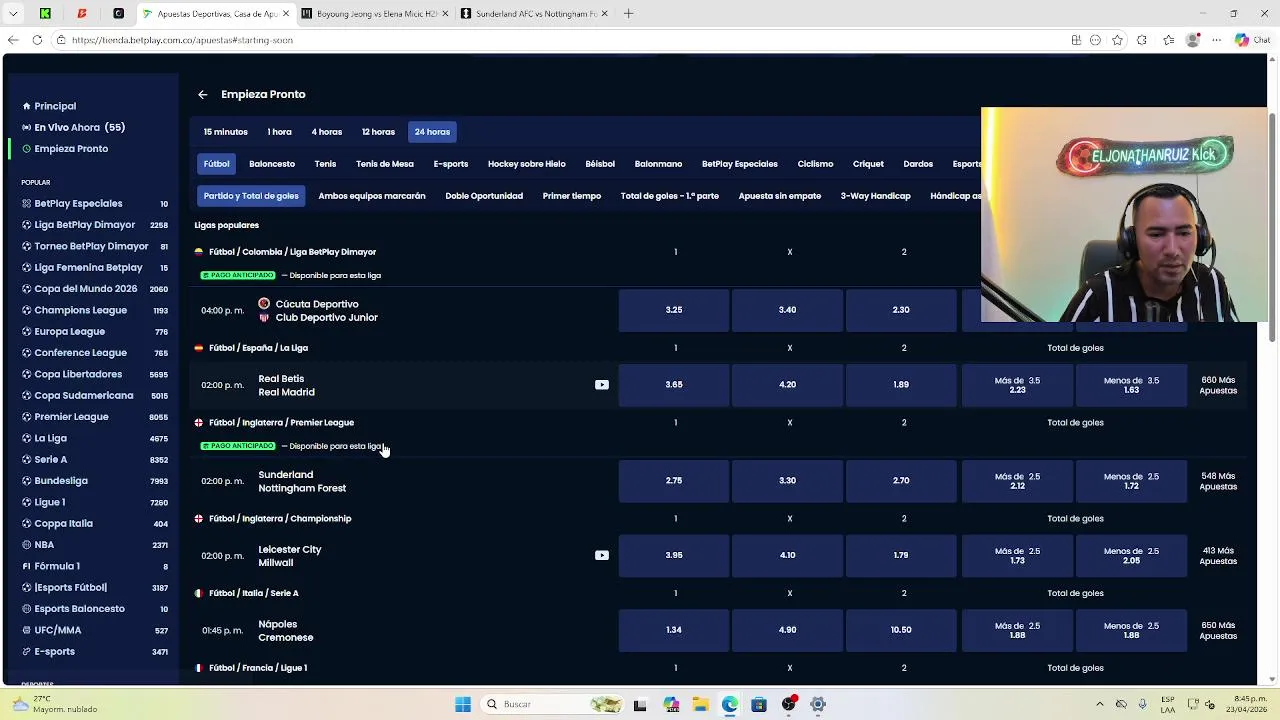Screen dimensions: 1280x720
Task: Select the 4 horas time filter
Action: point(326,132)
